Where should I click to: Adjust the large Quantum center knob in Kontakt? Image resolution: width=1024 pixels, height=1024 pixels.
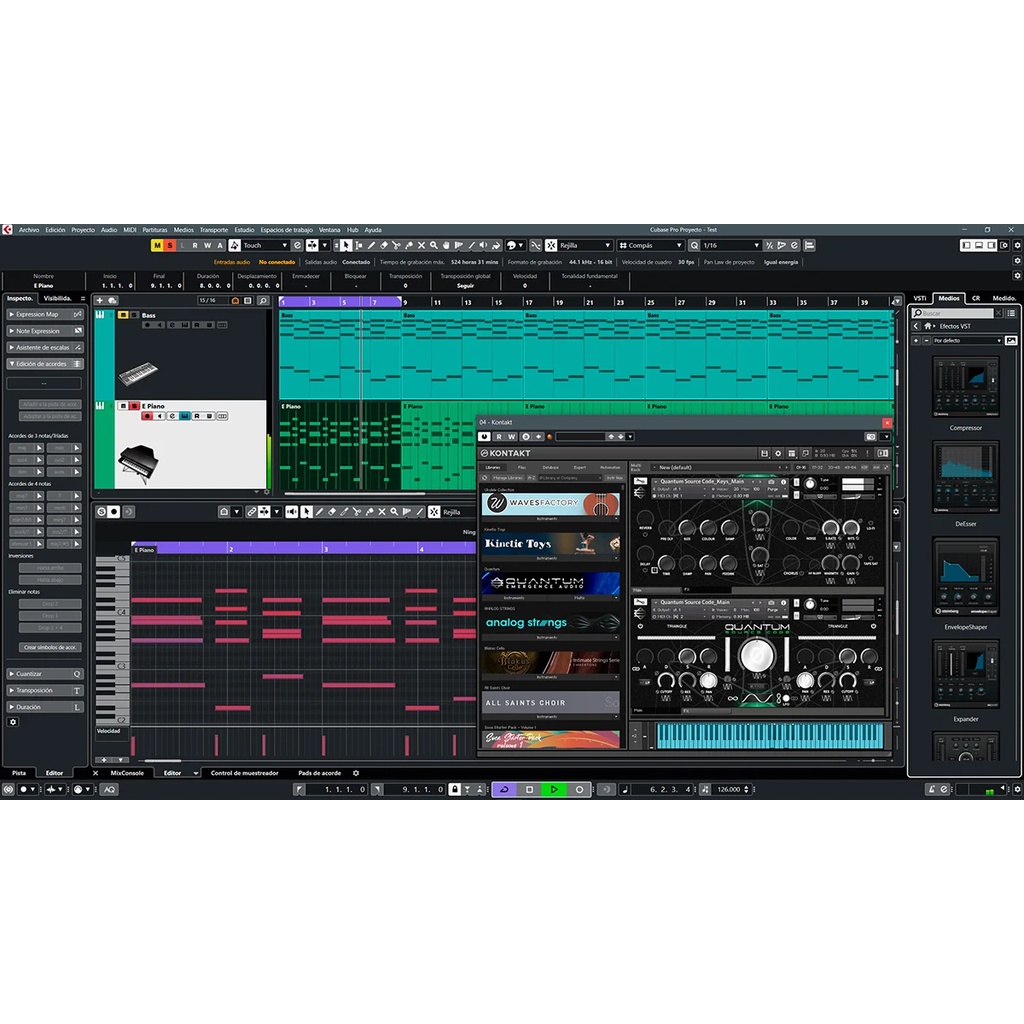click(756, 654)
